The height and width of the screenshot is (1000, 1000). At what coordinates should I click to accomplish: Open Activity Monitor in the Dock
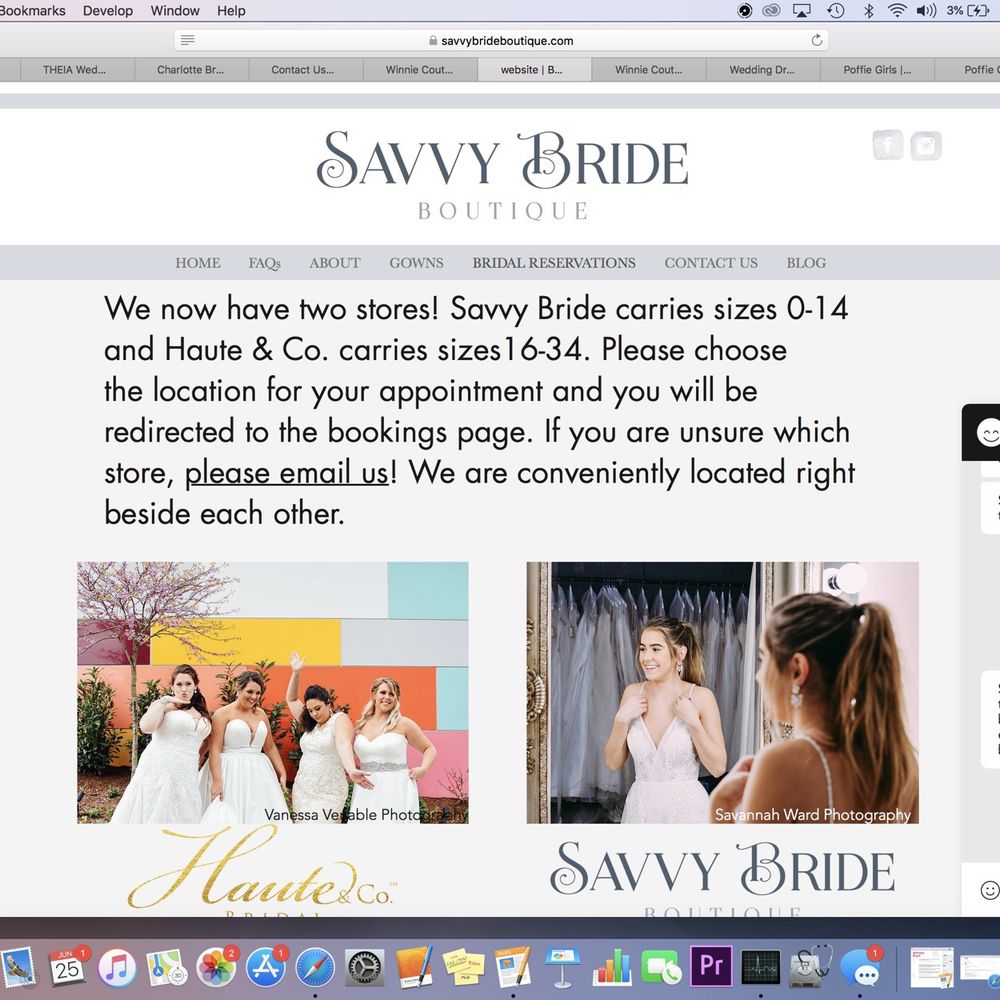click(761, 967)
